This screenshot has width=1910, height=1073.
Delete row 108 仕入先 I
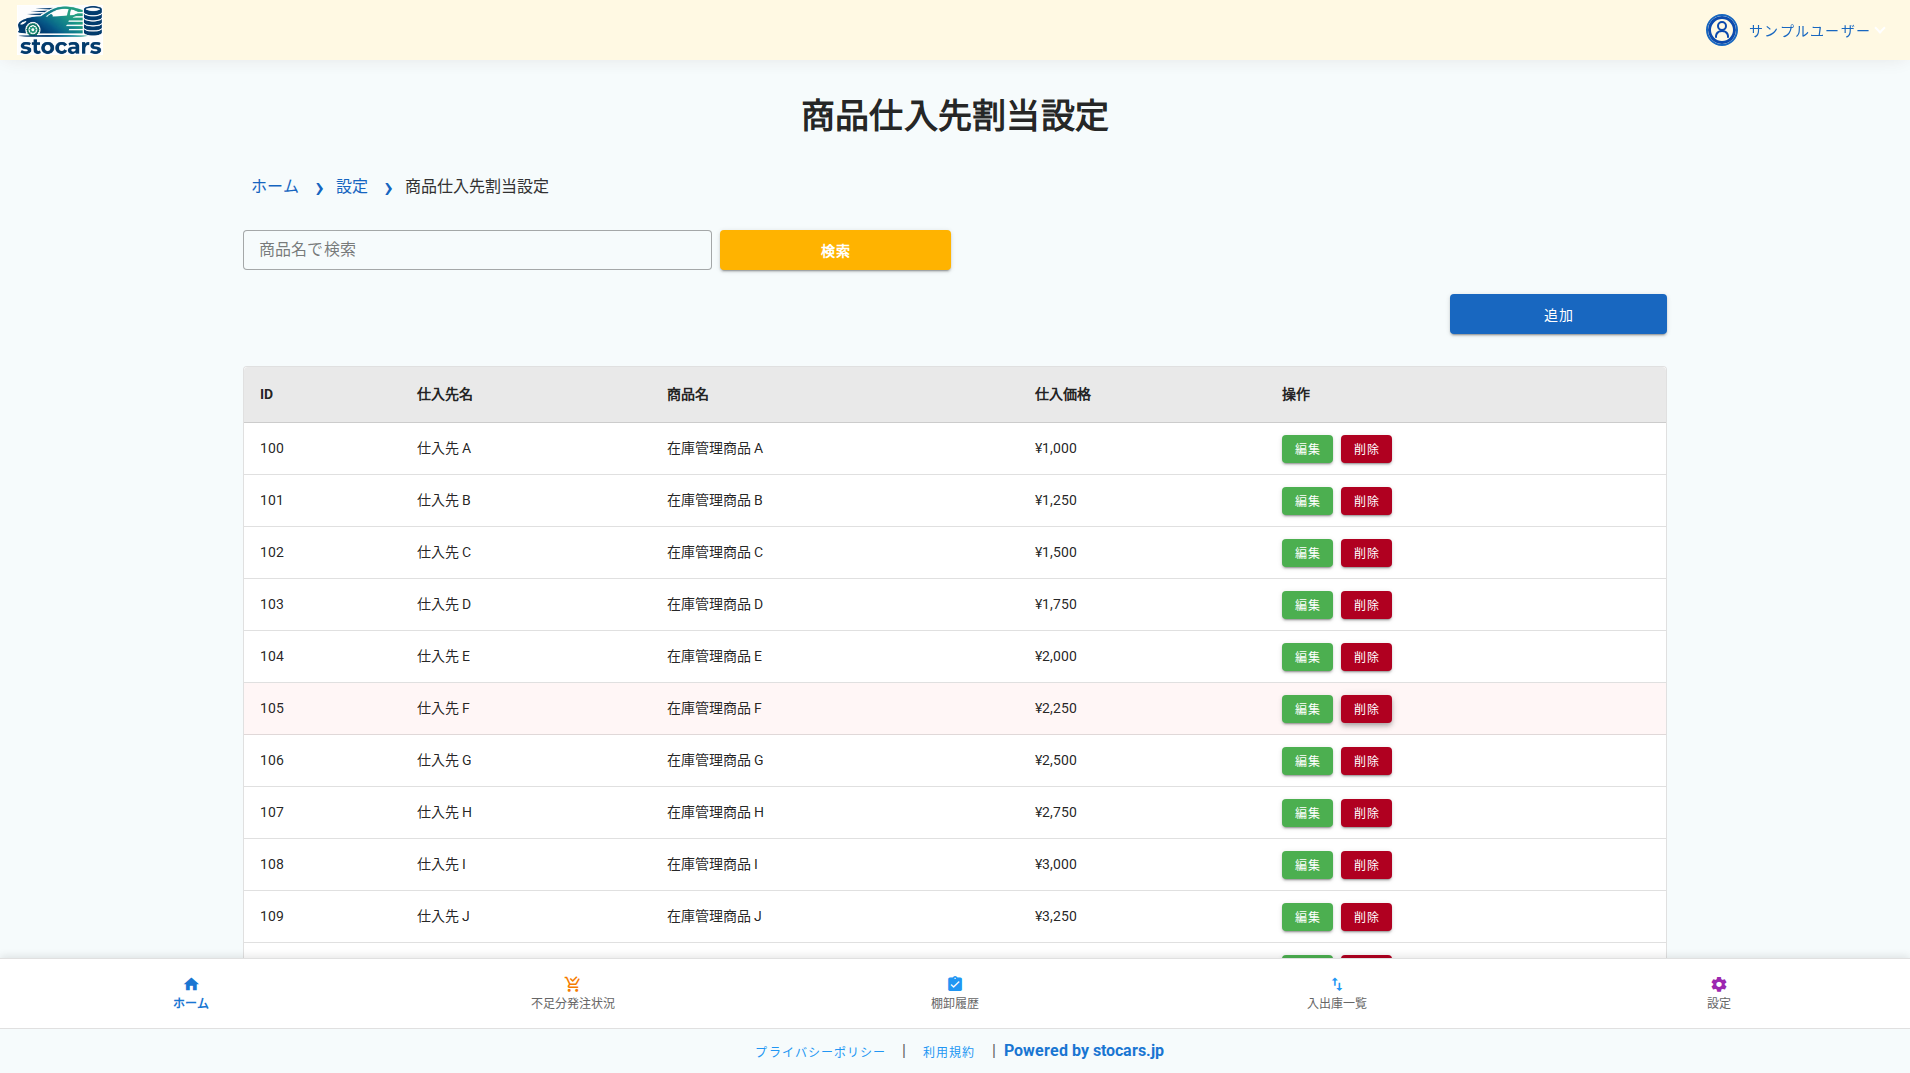click(x=1366, y=865)
